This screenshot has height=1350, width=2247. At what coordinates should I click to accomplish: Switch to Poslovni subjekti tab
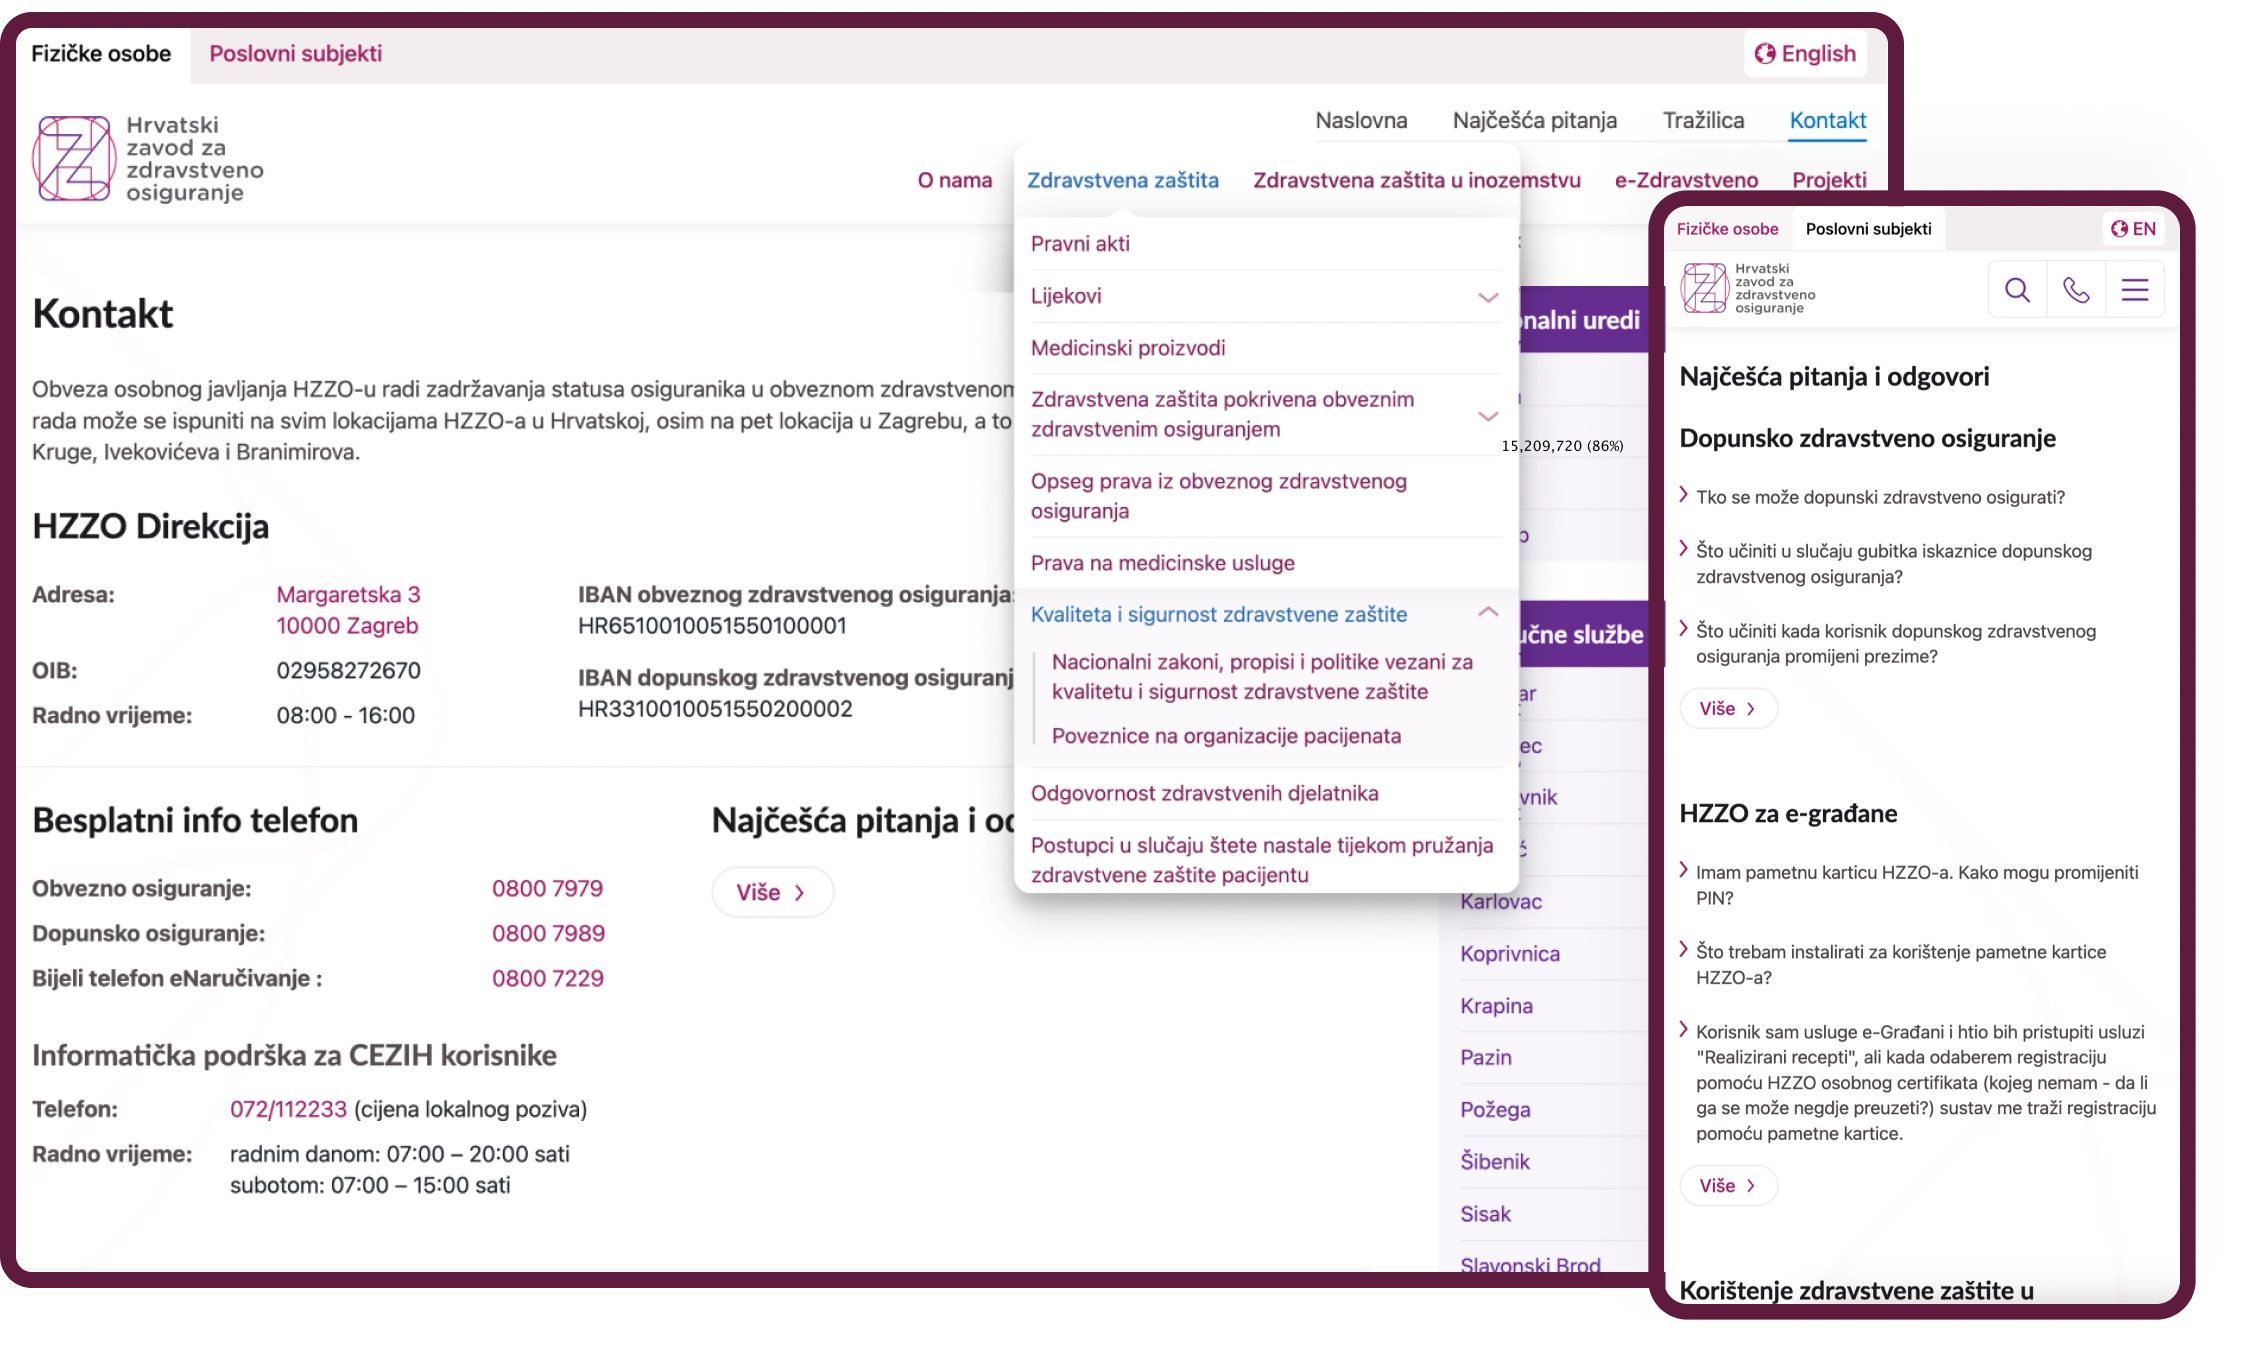coord(295,54)
